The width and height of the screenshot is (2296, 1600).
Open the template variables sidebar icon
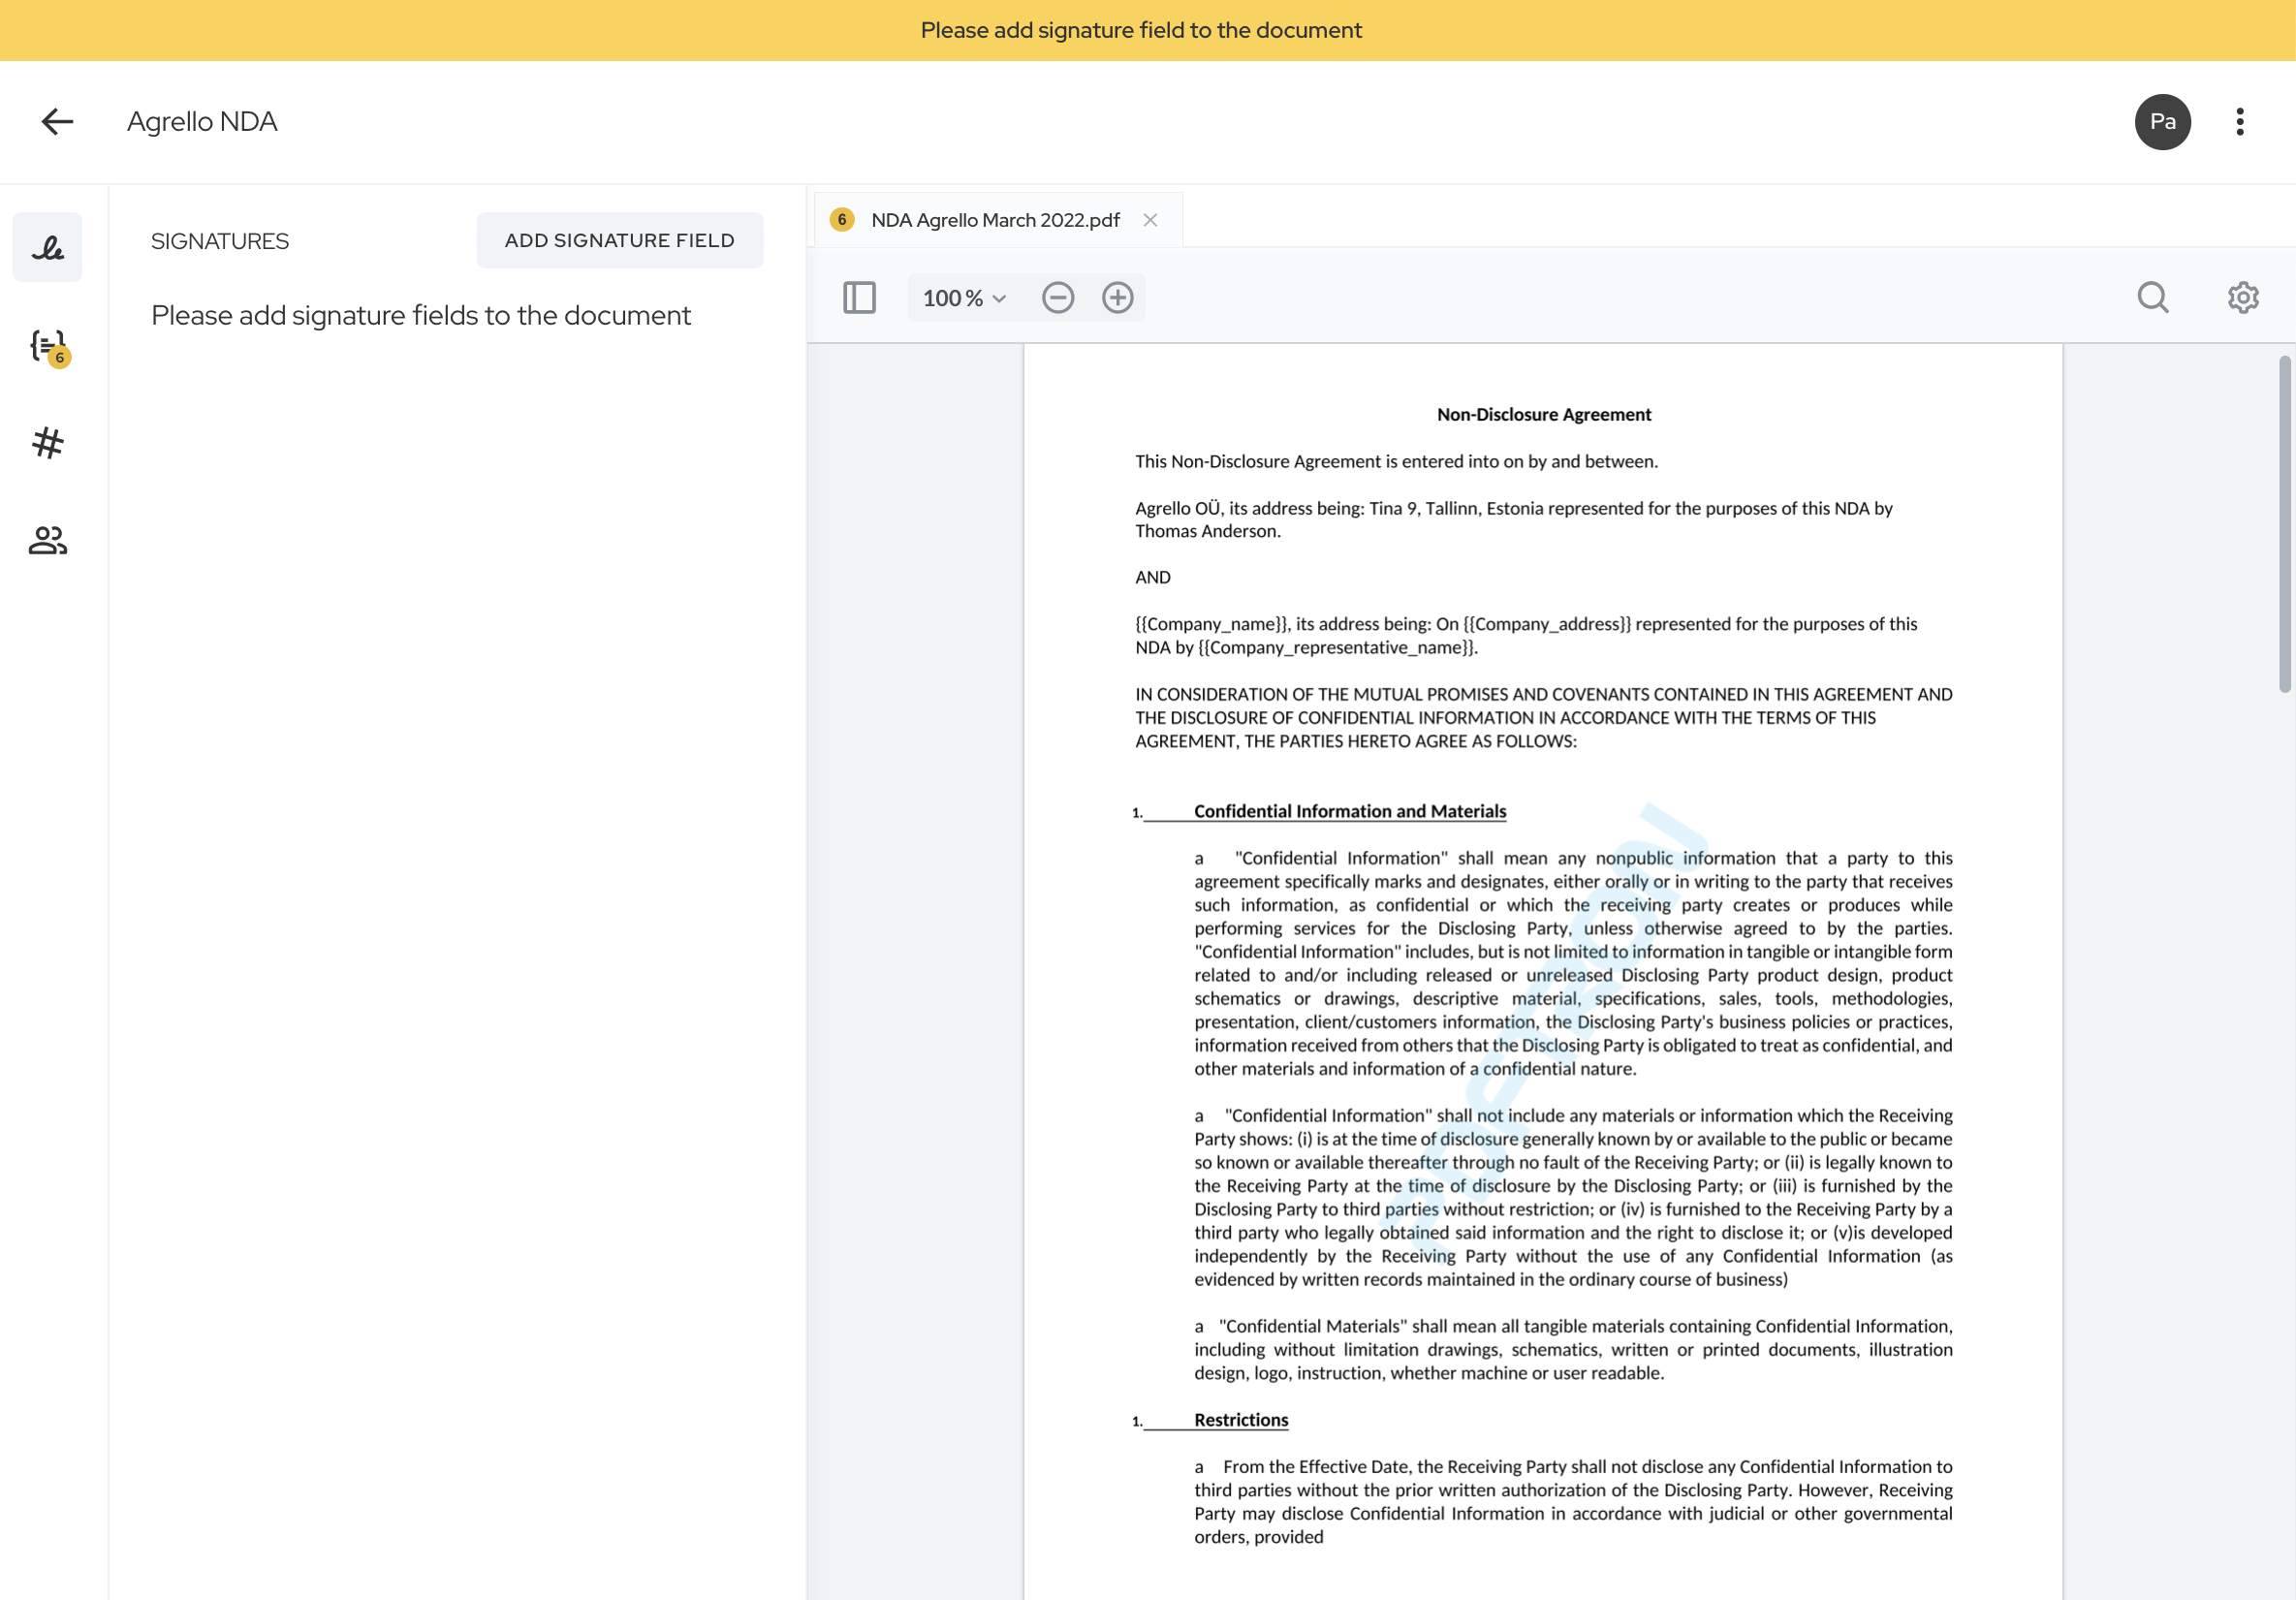tap(47, 346)
